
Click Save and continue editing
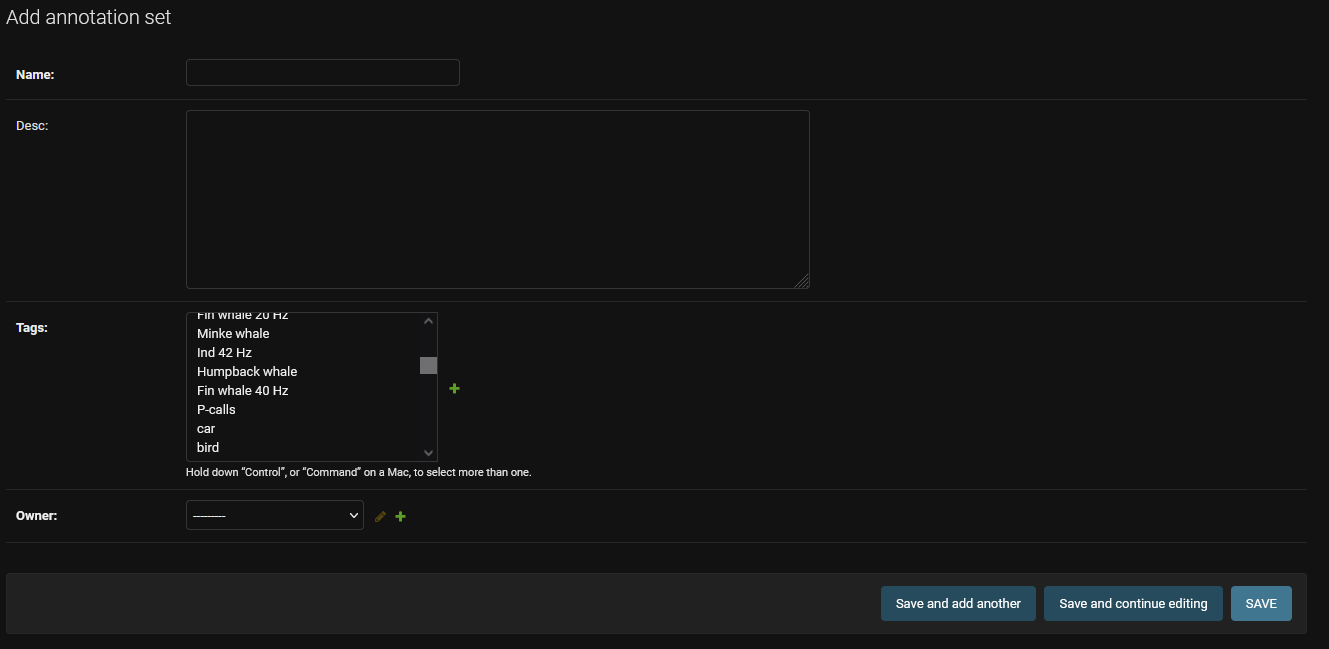[1133, 603]
